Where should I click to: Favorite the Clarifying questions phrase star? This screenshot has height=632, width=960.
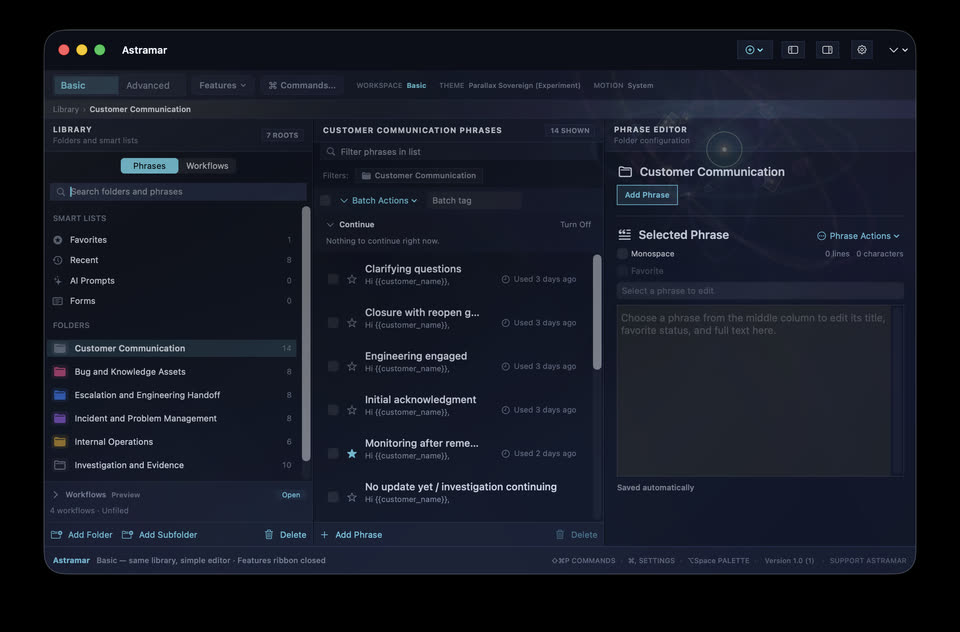coord(352,279)
